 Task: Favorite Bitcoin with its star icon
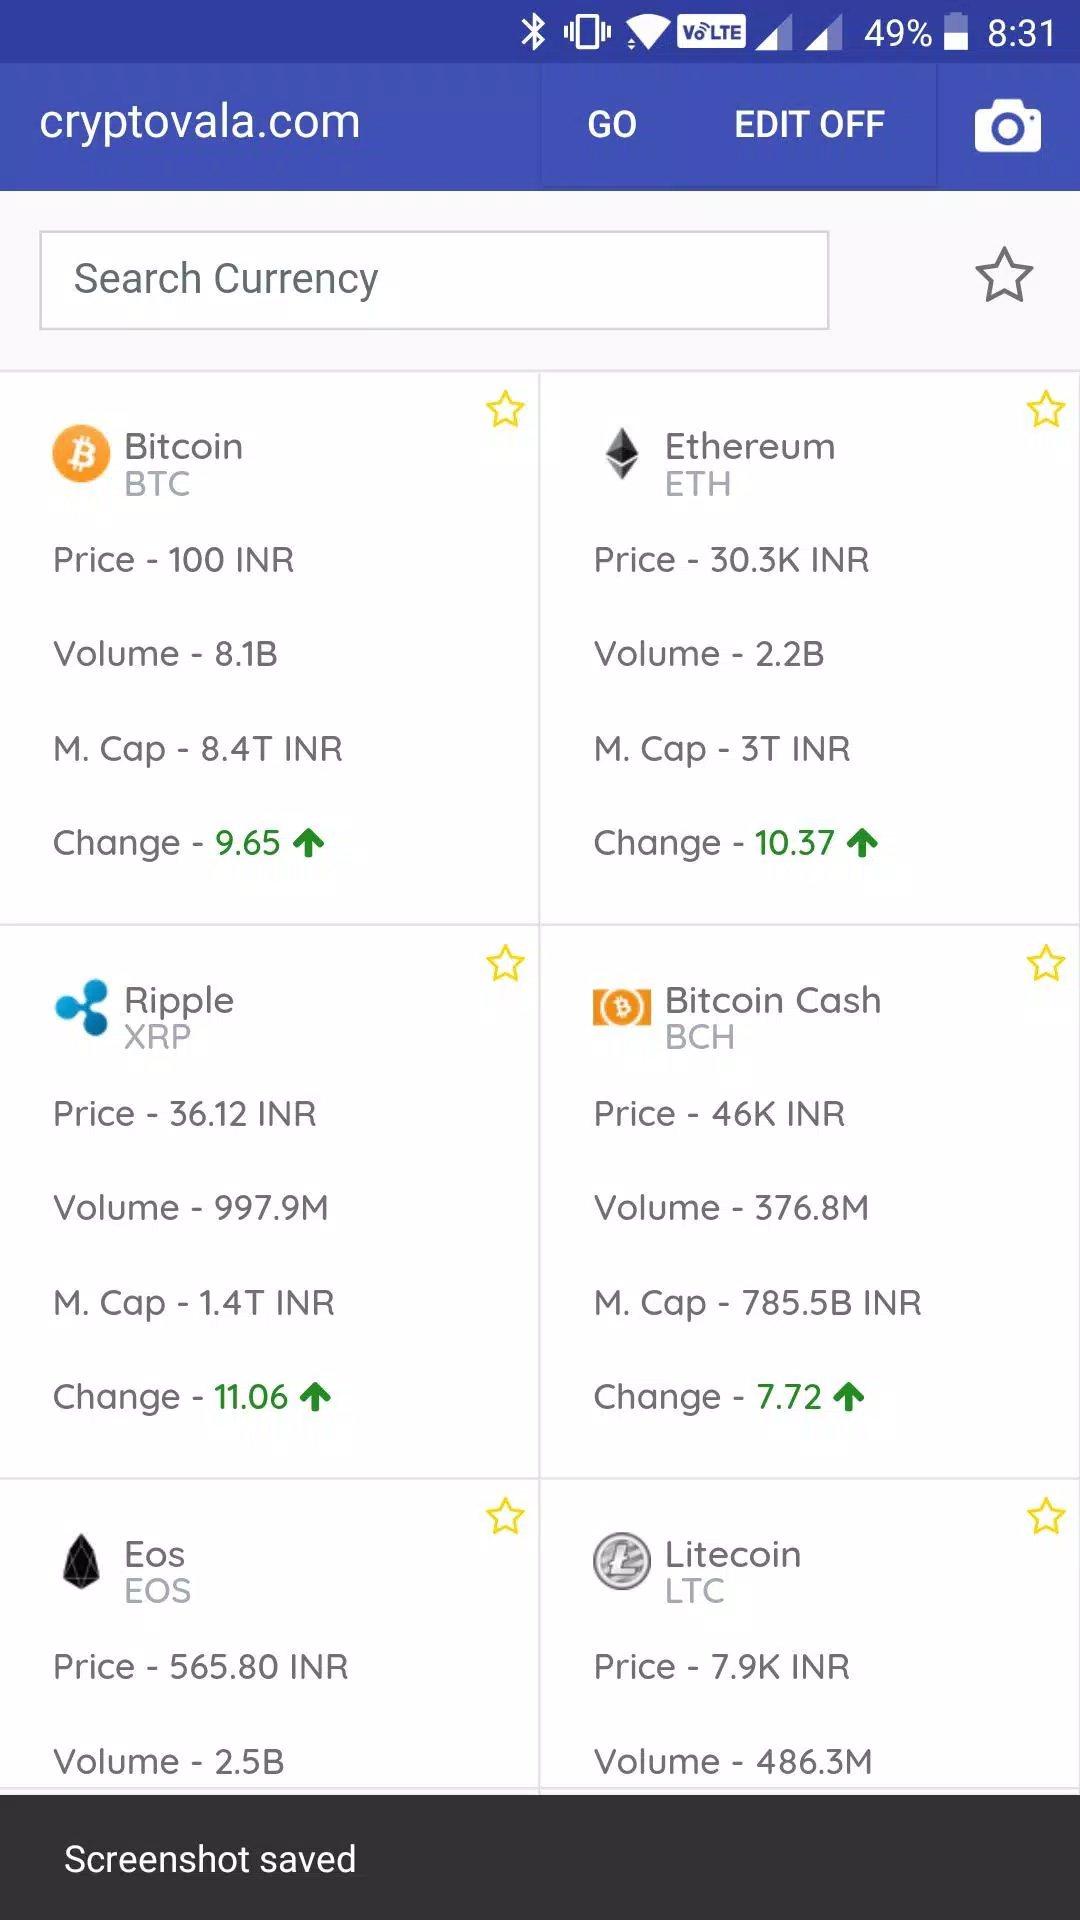(505, 409)
